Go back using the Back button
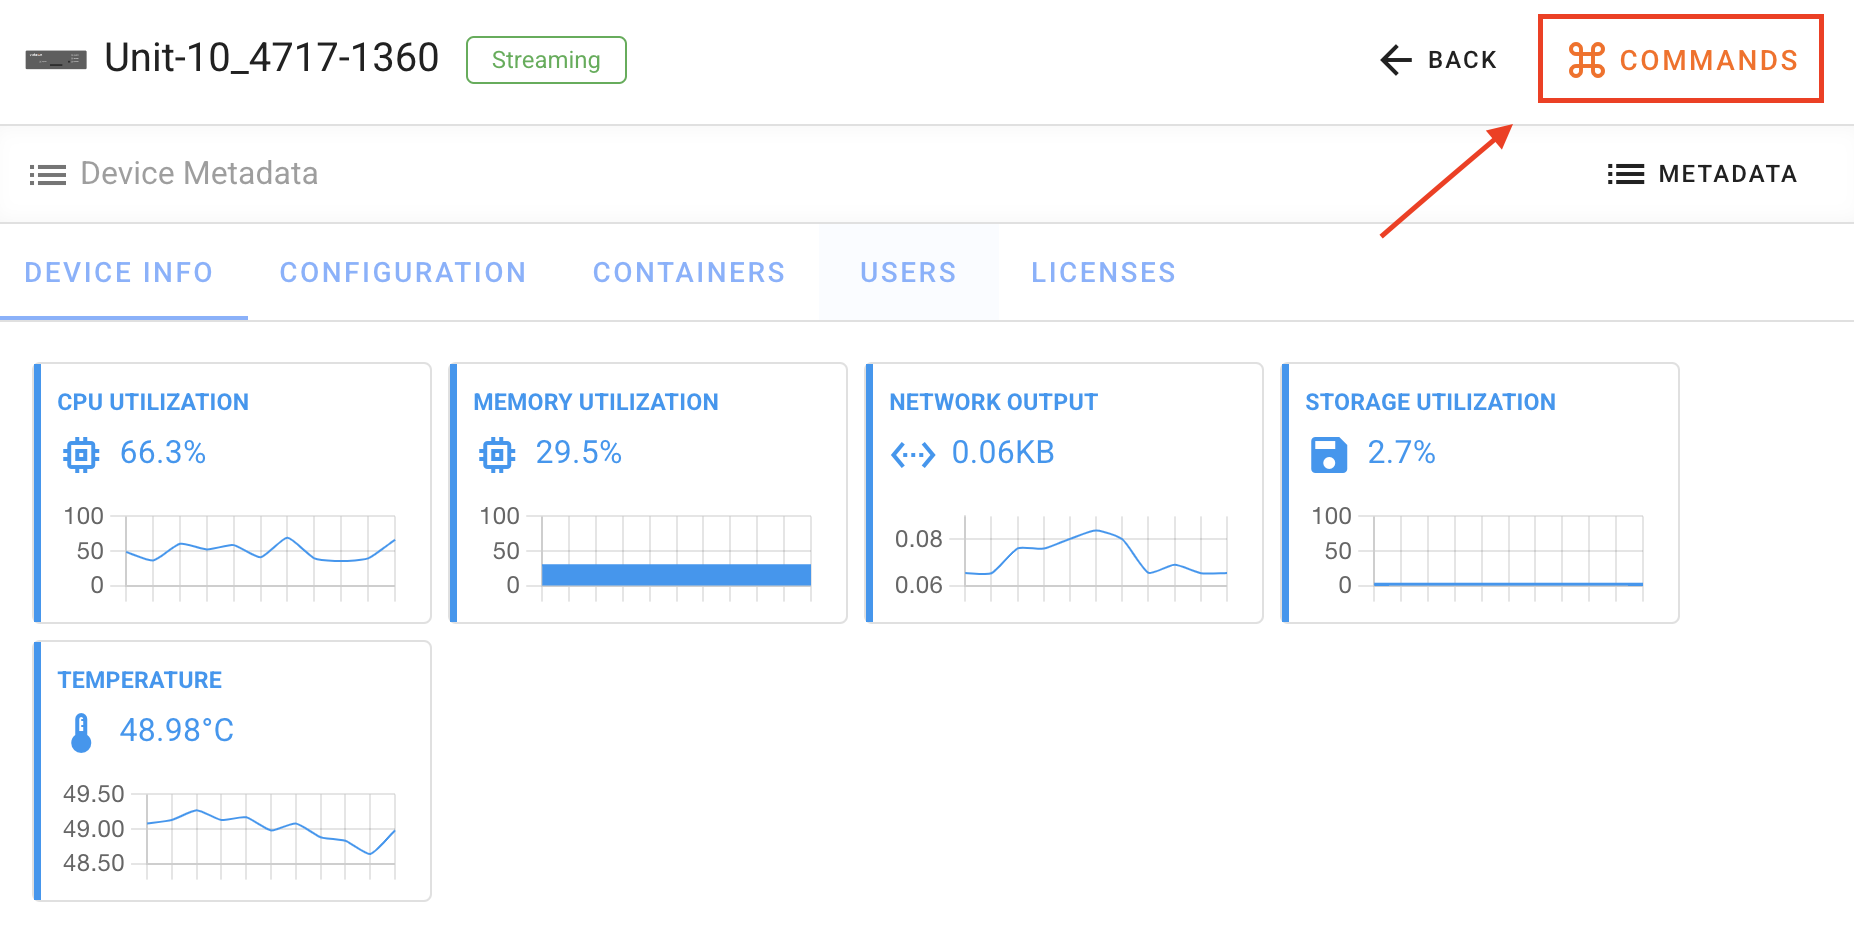Viewport: 1854px width, 926px height. [x=1438, y=60]
